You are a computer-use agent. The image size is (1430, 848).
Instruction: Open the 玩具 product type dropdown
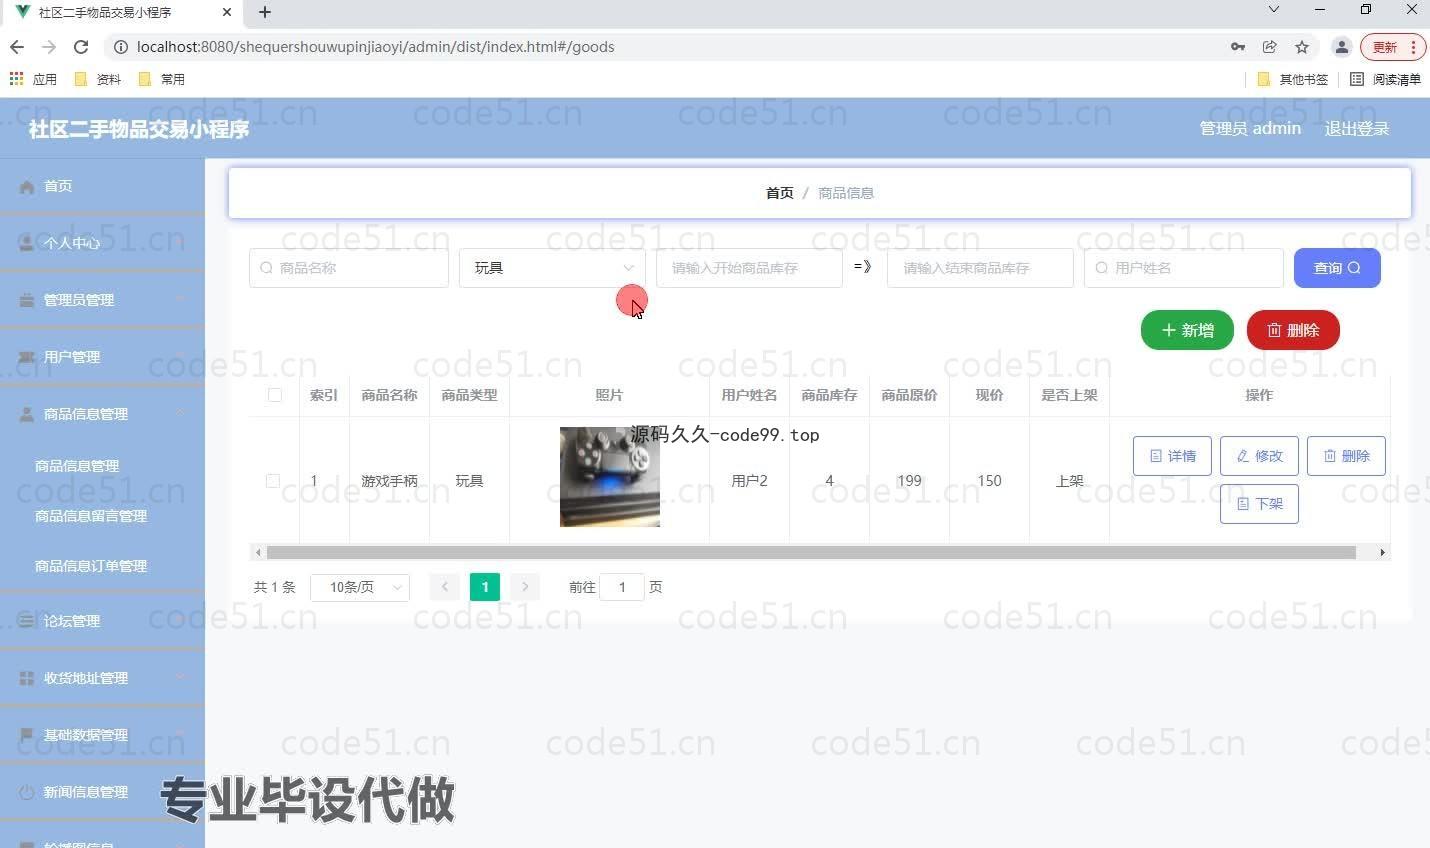click(551, 268)
